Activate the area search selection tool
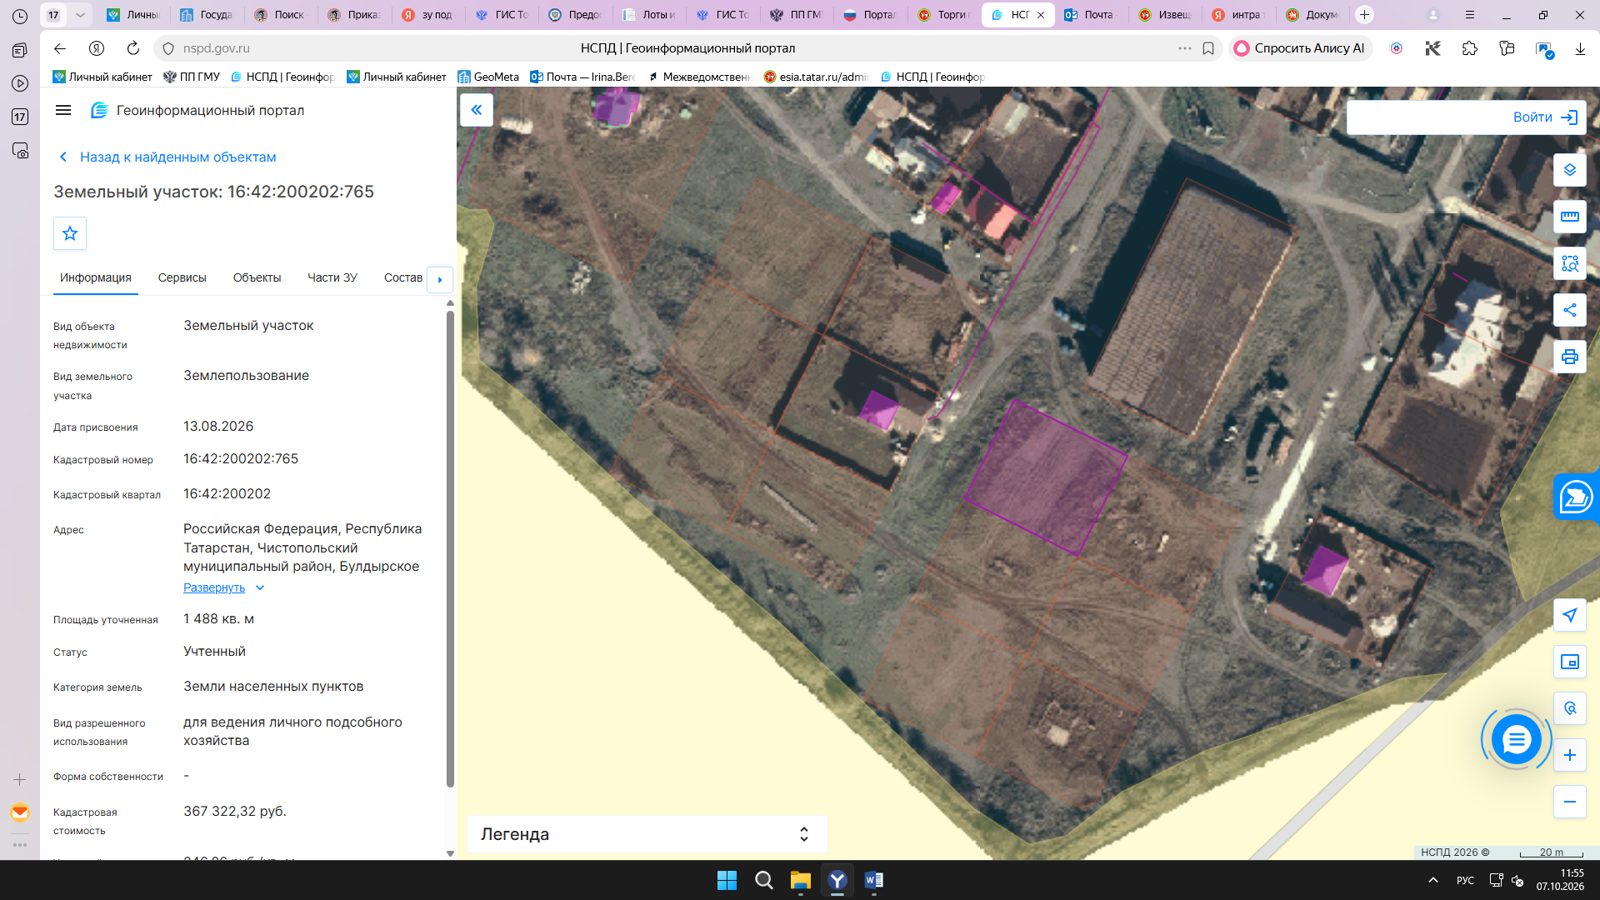 [1570, 263]
